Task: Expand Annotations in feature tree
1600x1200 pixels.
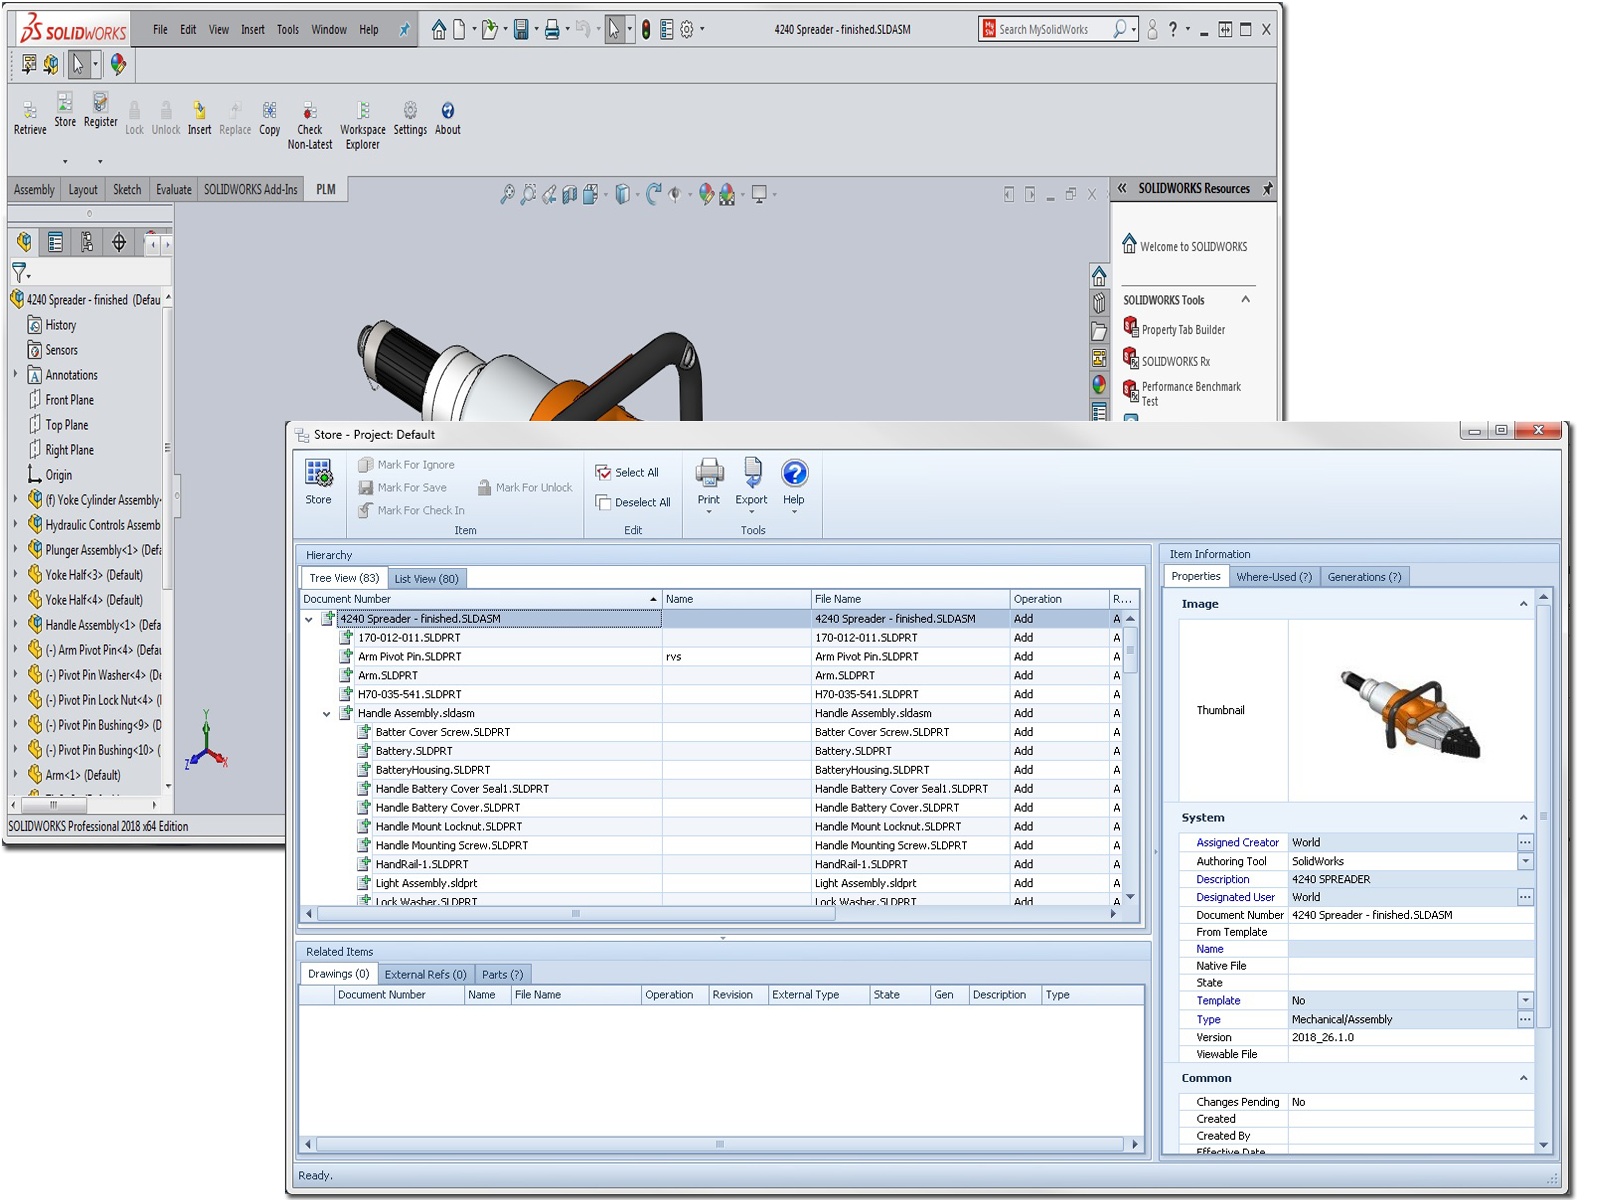Action: 15,375
